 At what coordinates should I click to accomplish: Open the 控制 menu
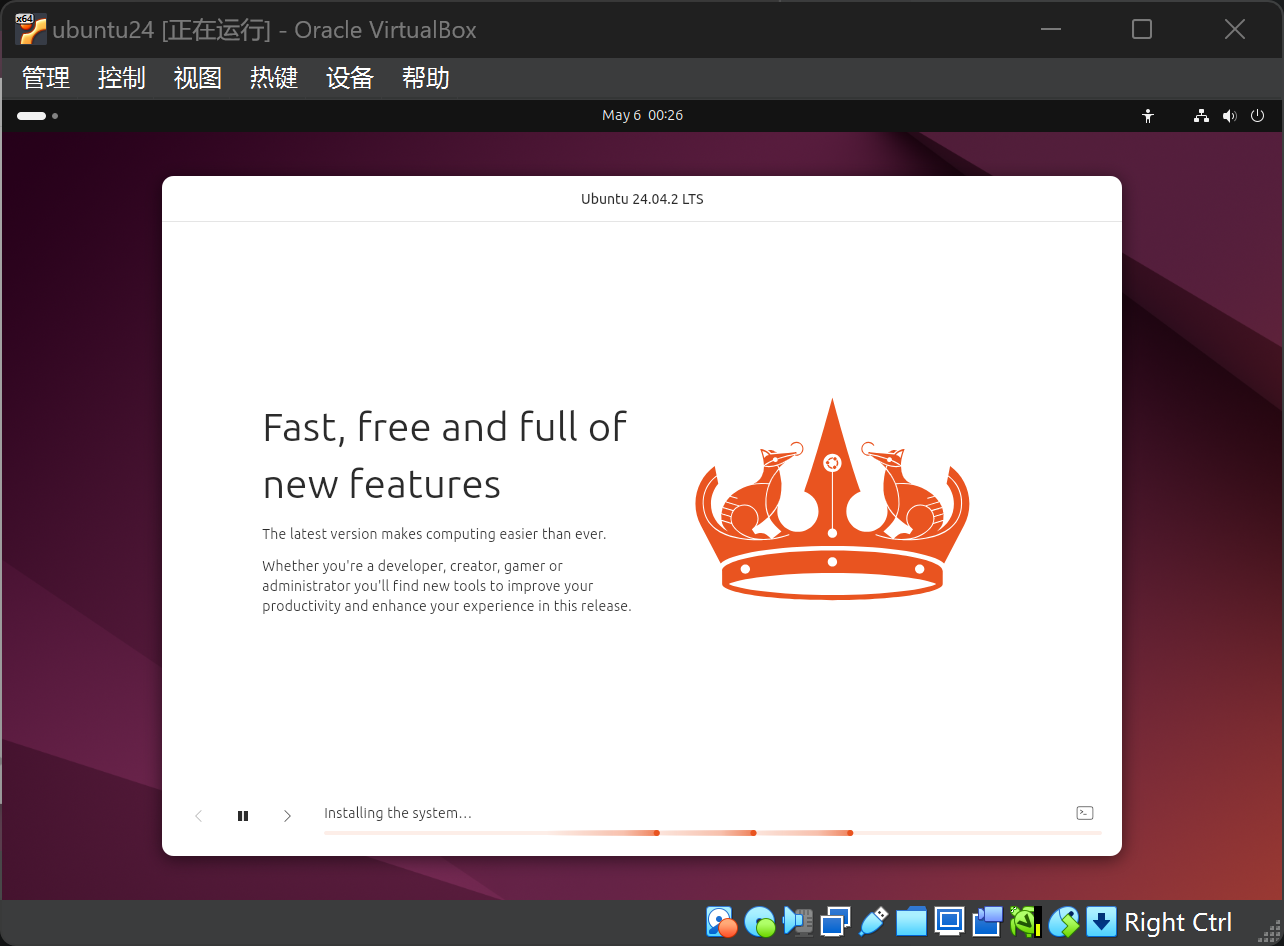pyautogui.click(x=122, y=78)
